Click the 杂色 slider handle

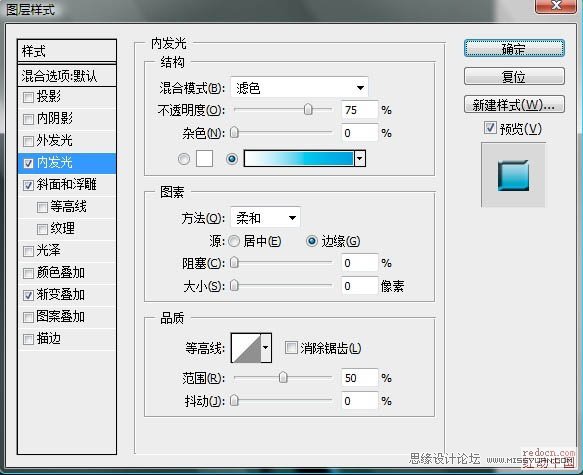click(234, 132)
